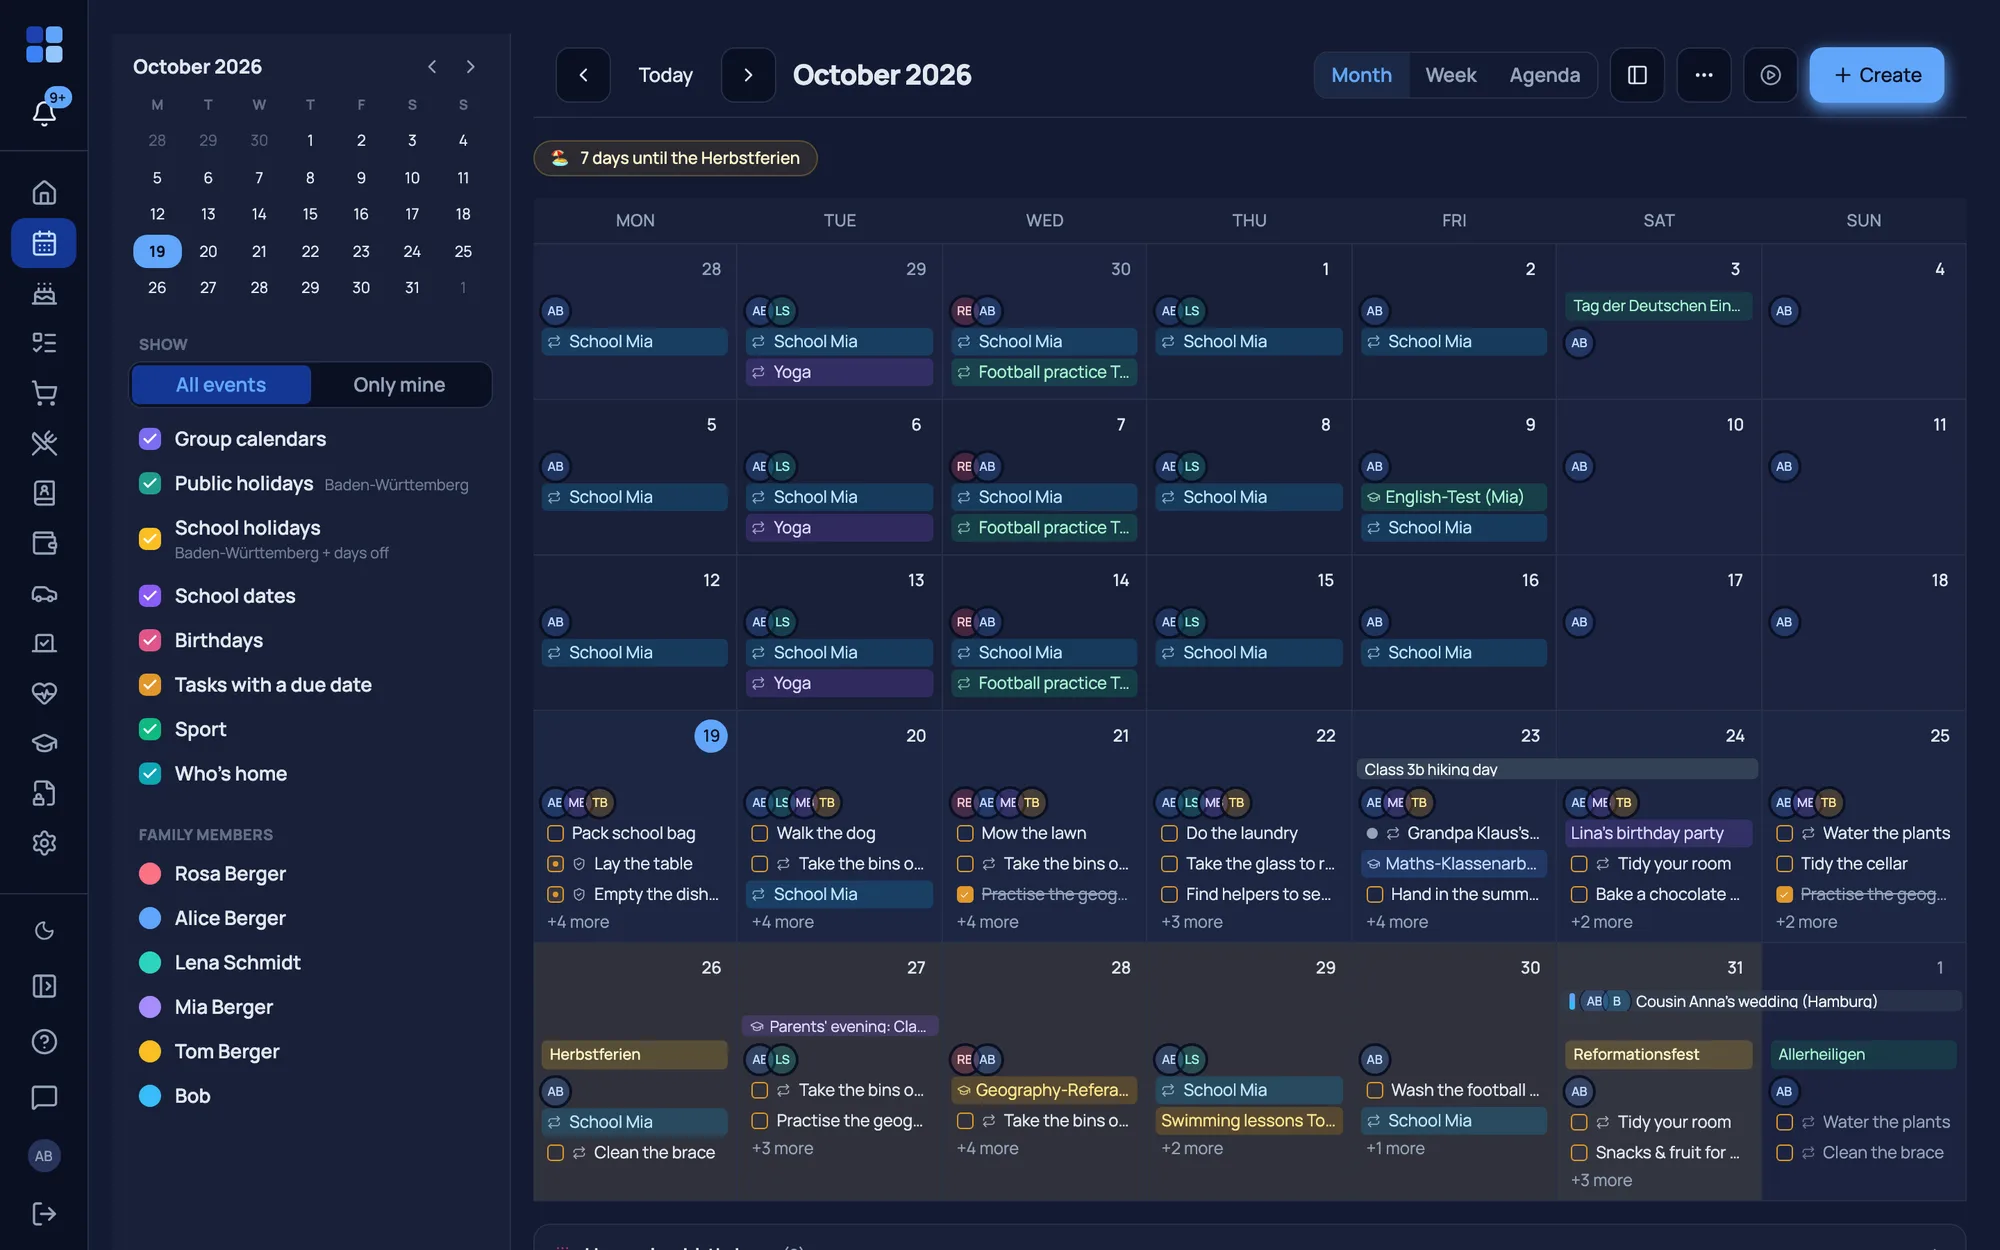The image size is (2000, 1250).
Task: Toggle the Sport checkbox
Action: 150,729
